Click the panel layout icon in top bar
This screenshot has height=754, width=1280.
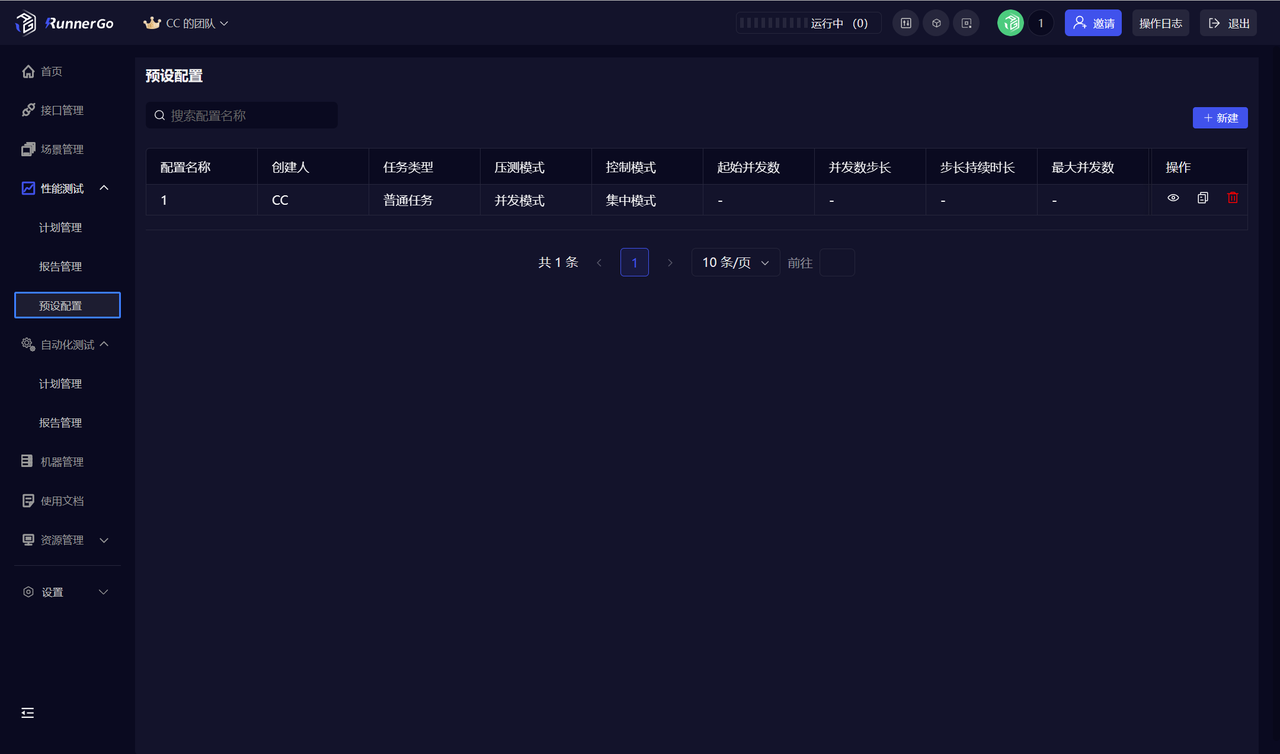(905, 22)
